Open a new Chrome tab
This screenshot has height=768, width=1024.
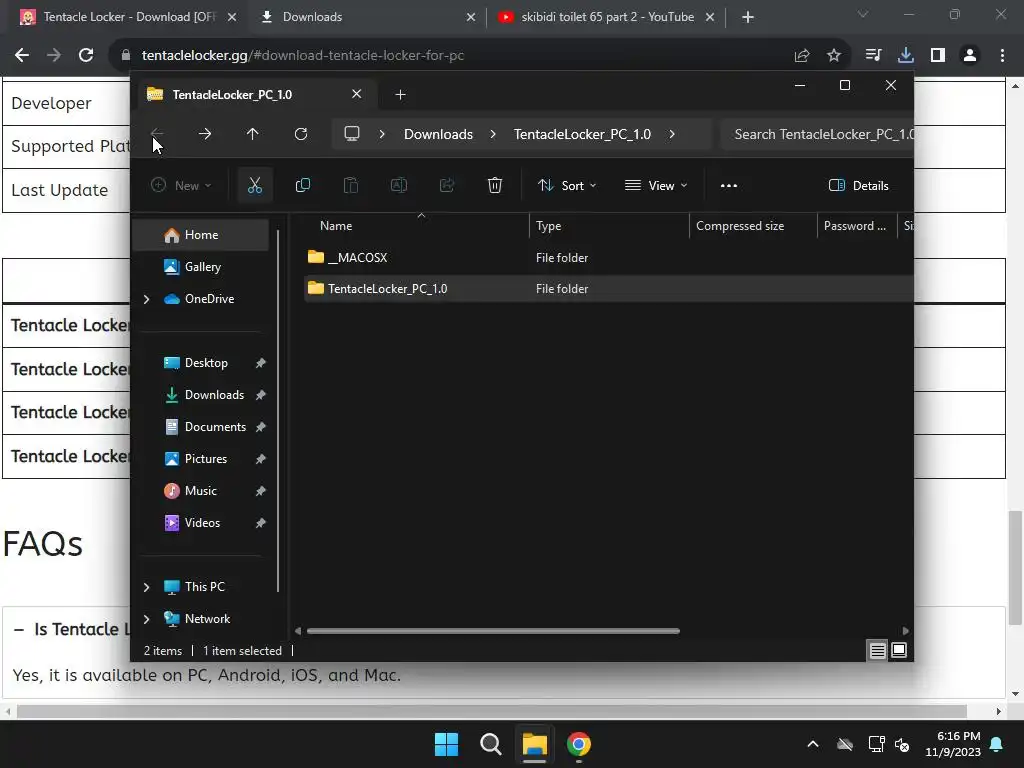coord(748,17)
